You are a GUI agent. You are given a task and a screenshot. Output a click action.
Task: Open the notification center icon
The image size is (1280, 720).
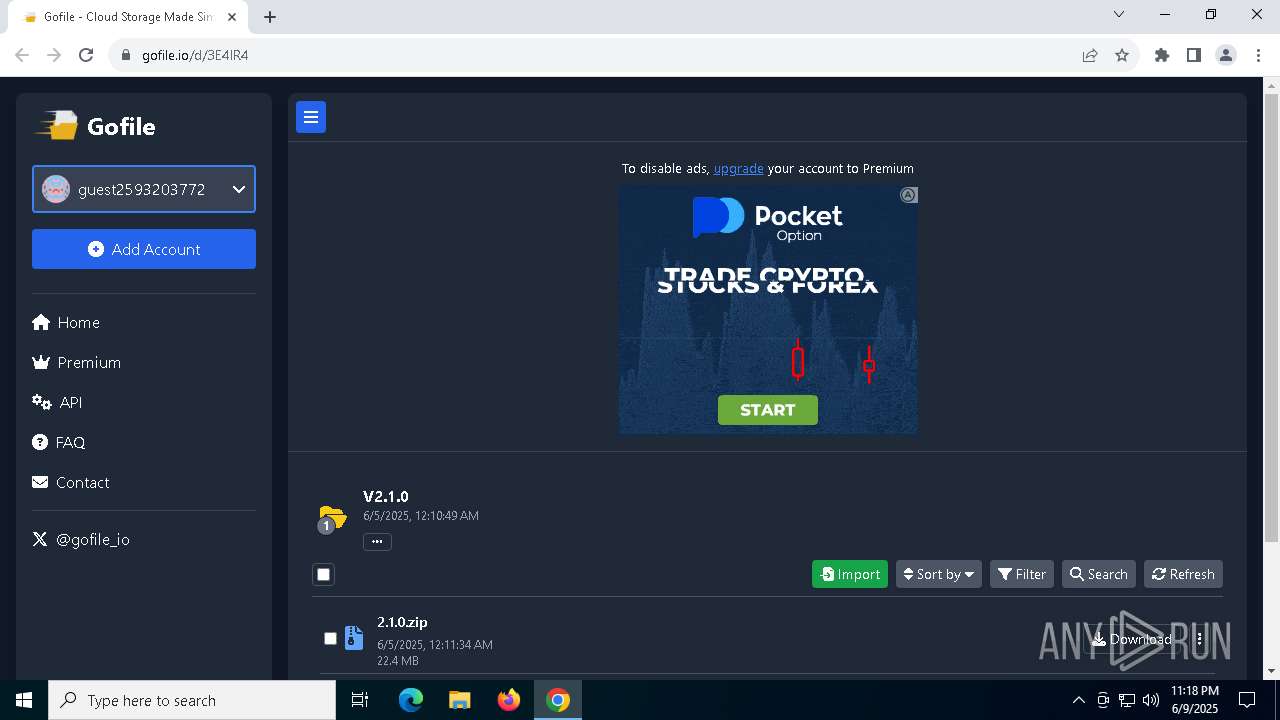click(1247, 700)
